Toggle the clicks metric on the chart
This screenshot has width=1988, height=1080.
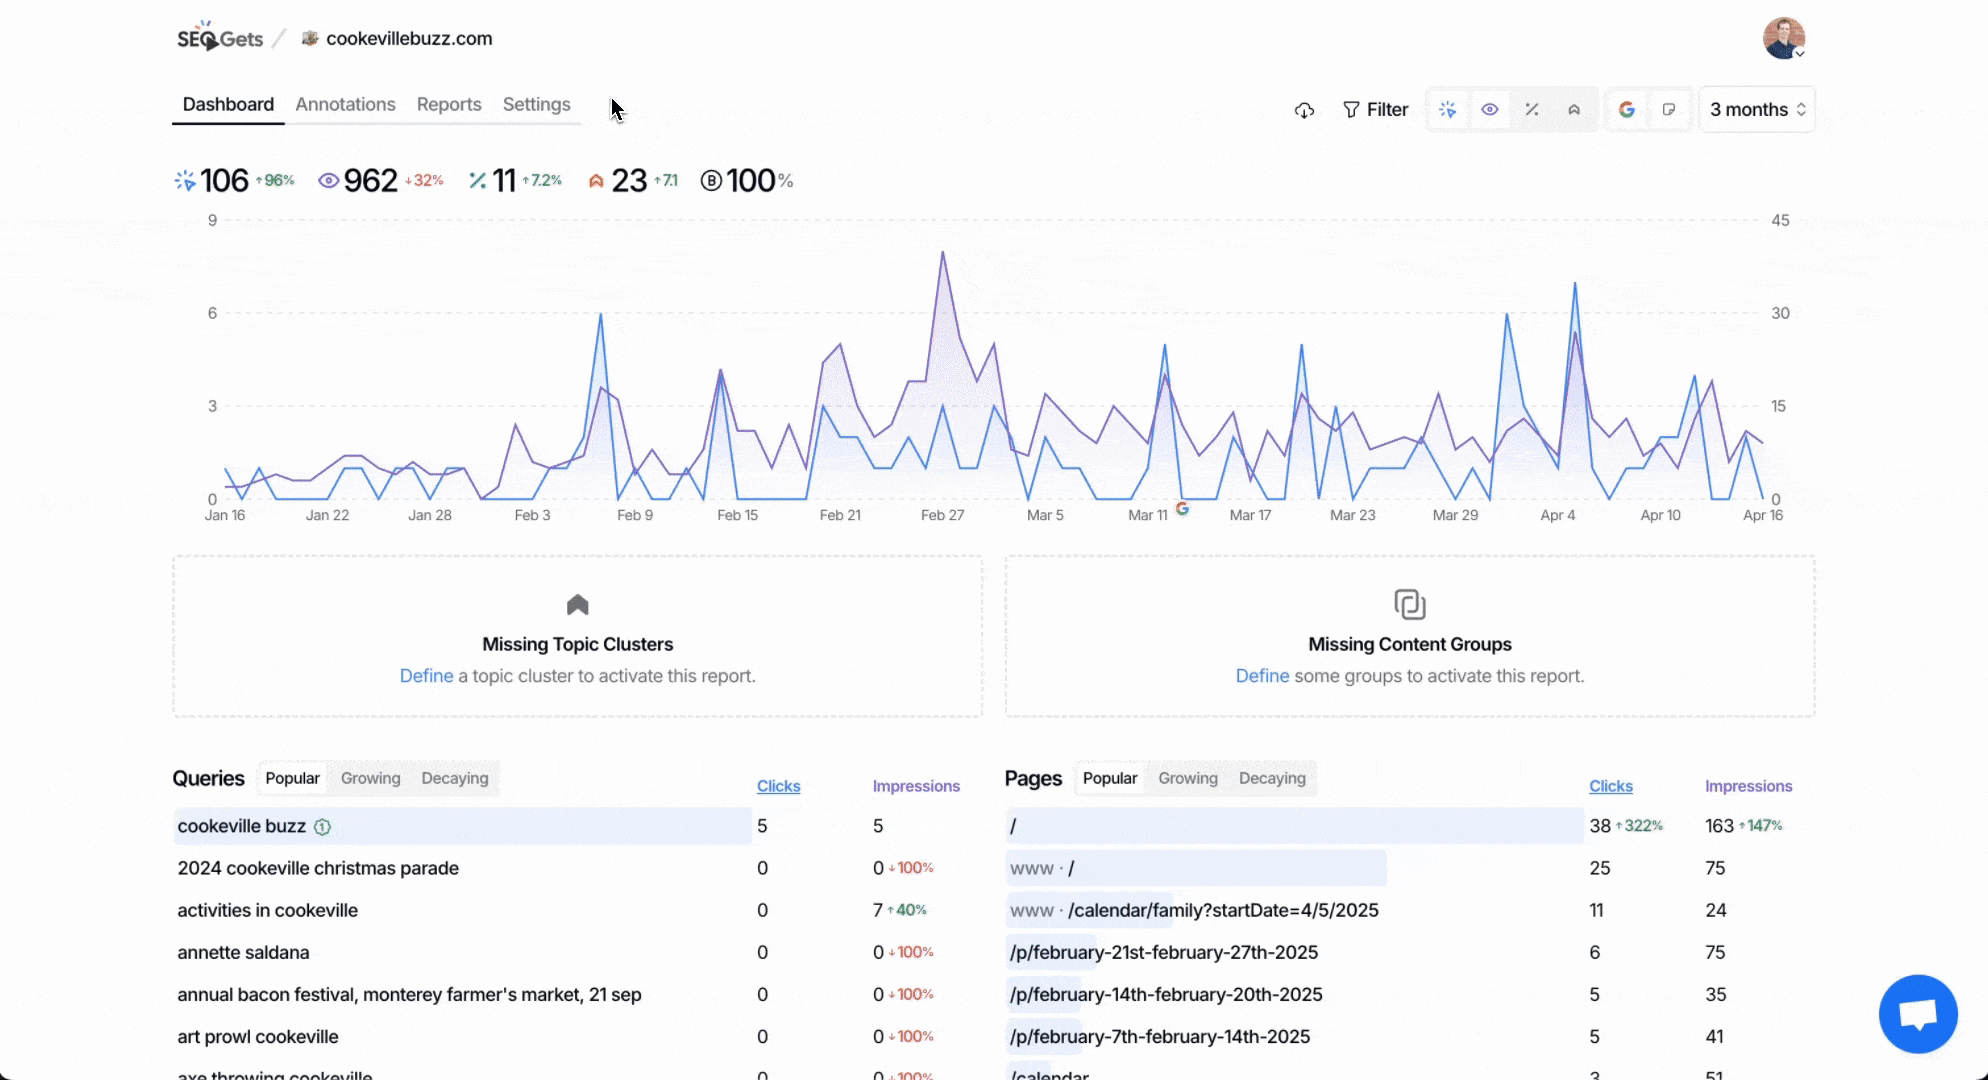click(1447, 110)
